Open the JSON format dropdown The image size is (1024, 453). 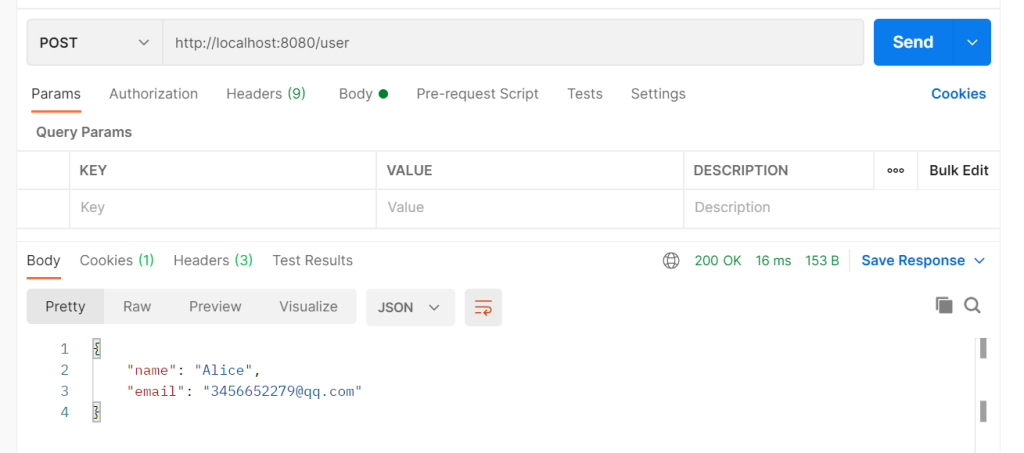(x=410, y=307)
